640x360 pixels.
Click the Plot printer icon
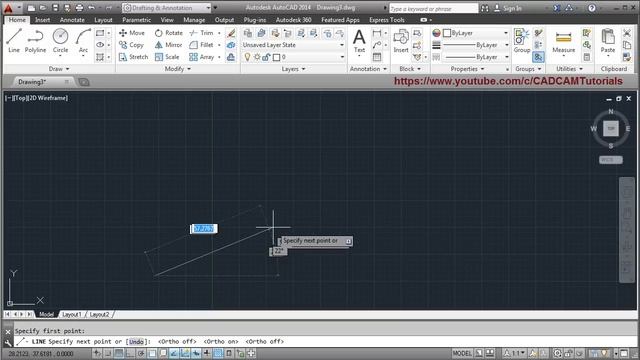pos(79,8)
